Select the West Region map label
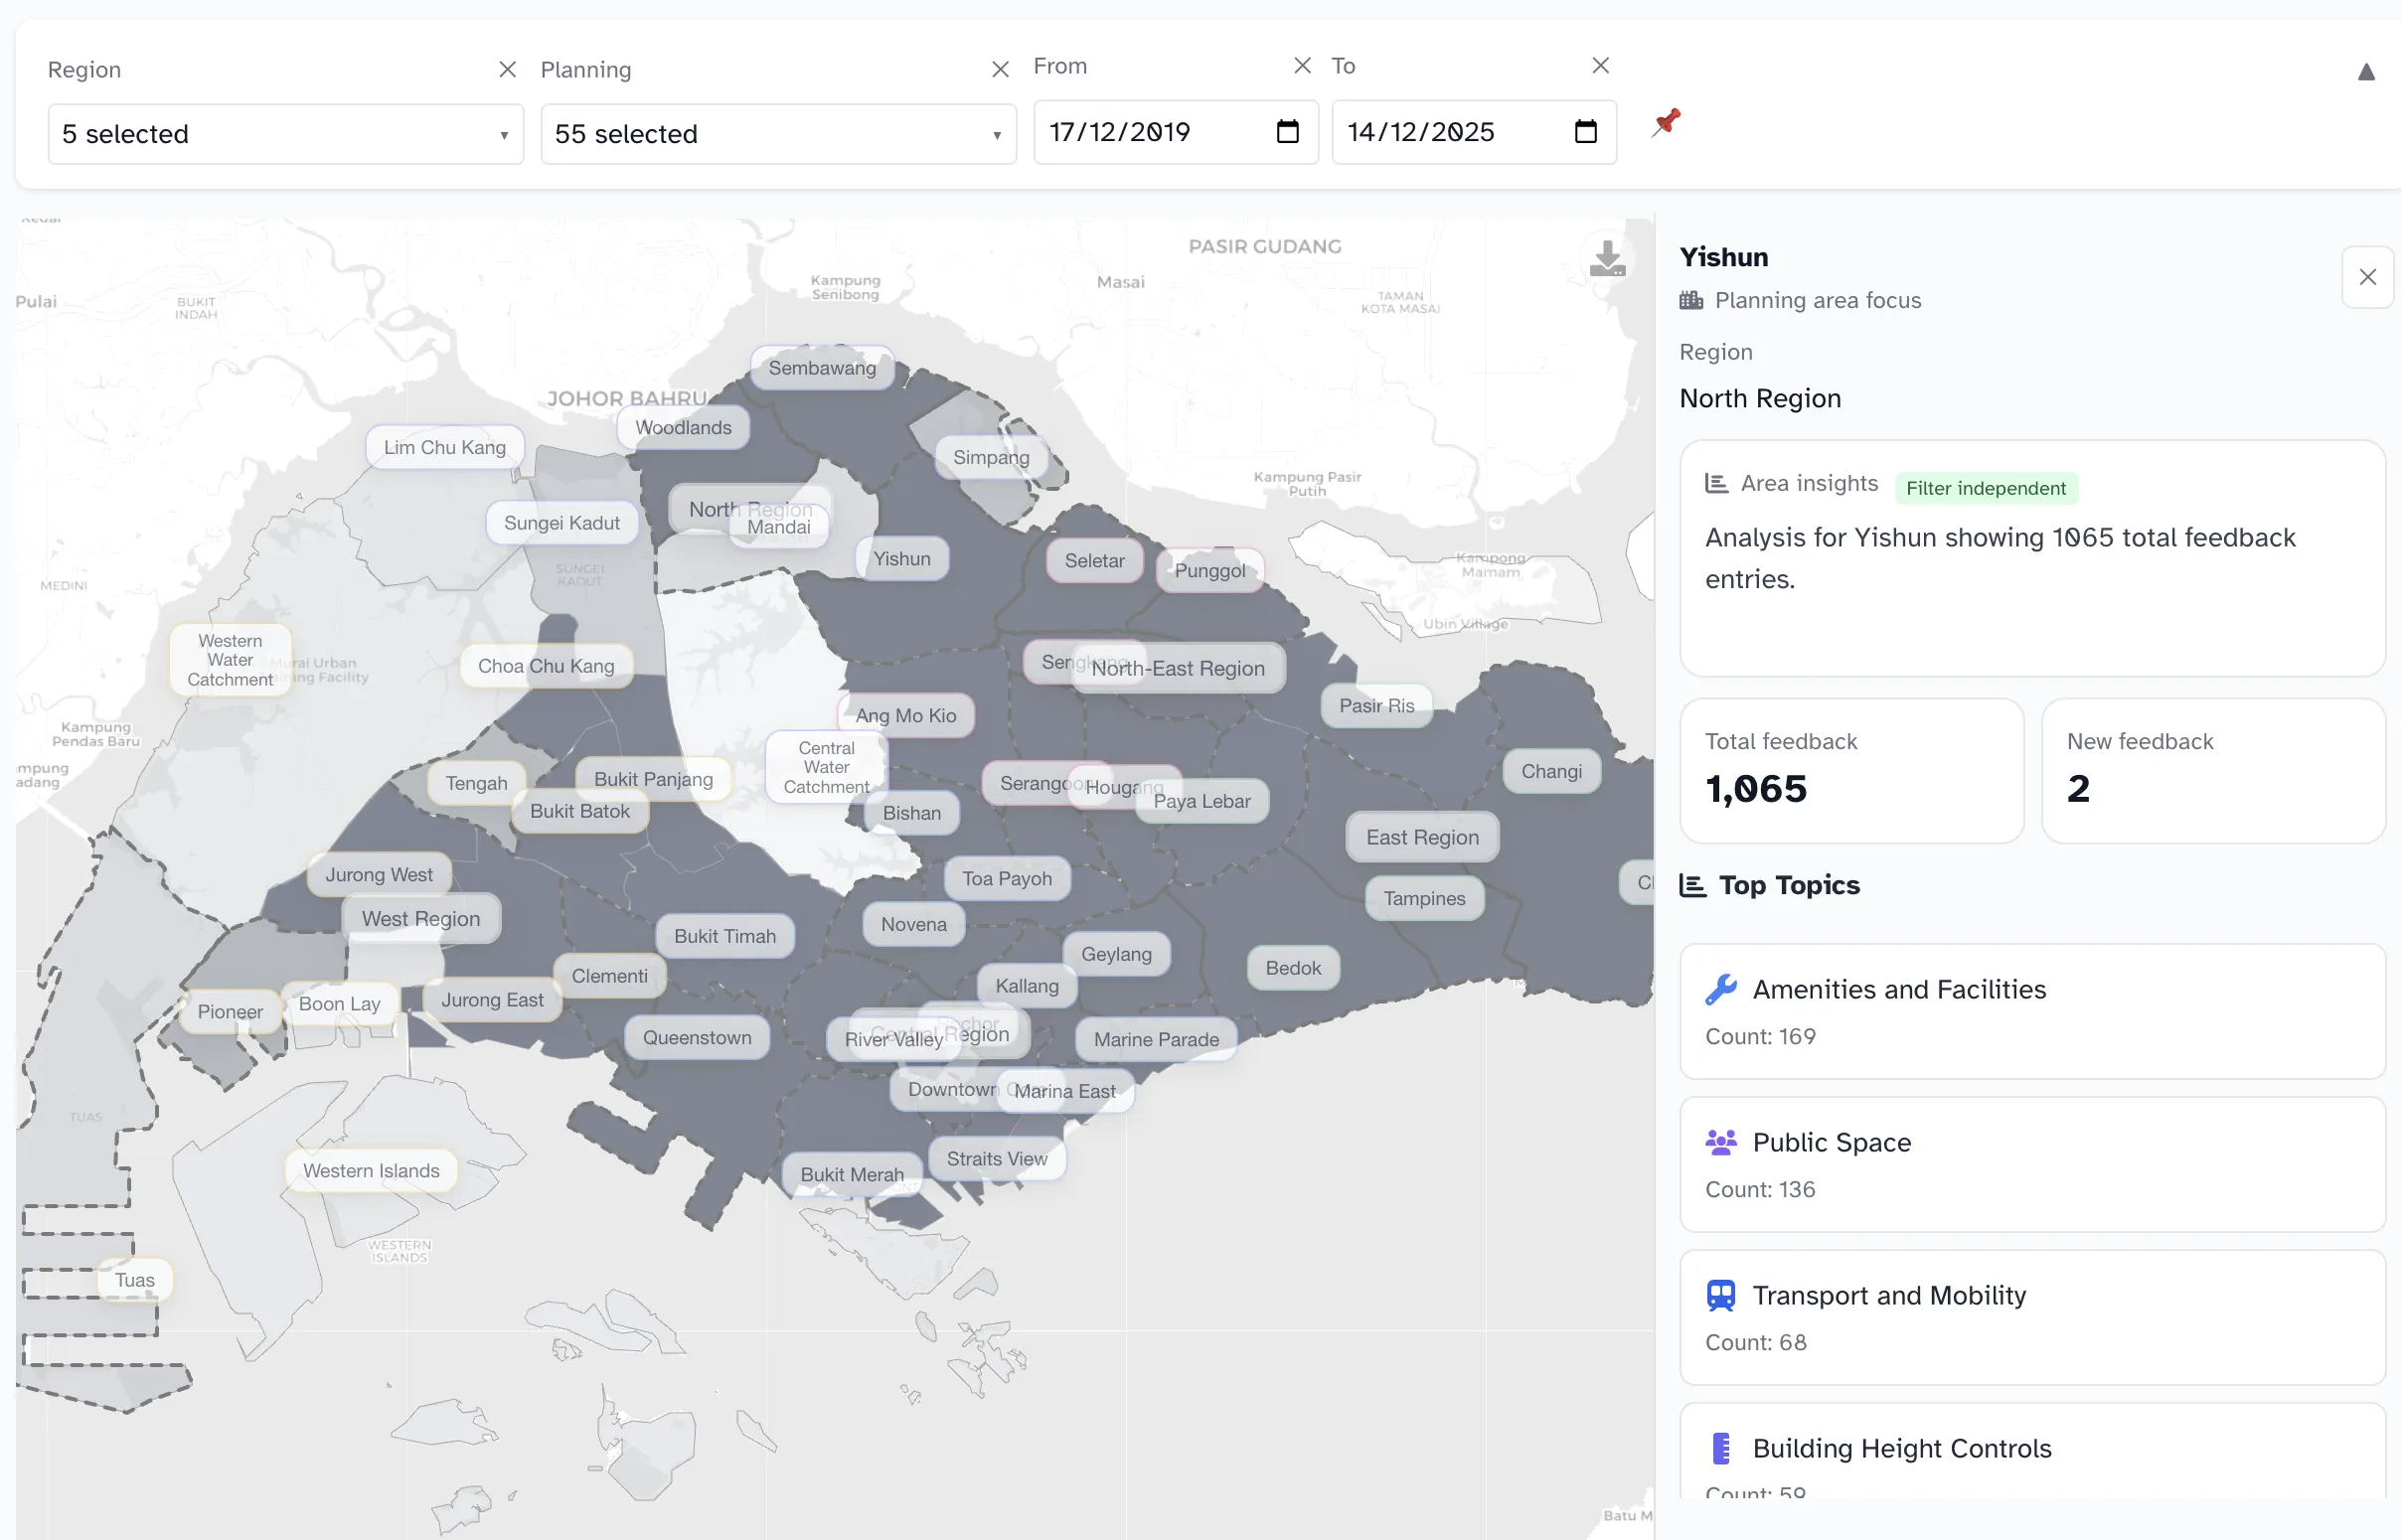The width and height of the screenshot is (2401, 1540). [421, 919]
